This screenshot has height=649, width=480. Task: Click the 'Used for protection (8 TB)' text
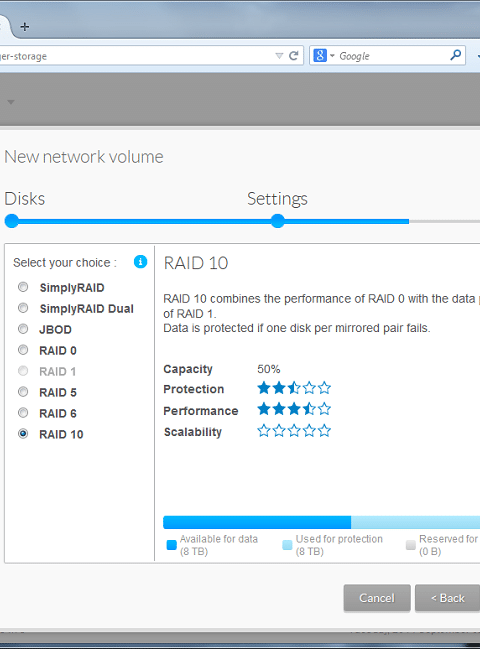(x=339, y=545)
